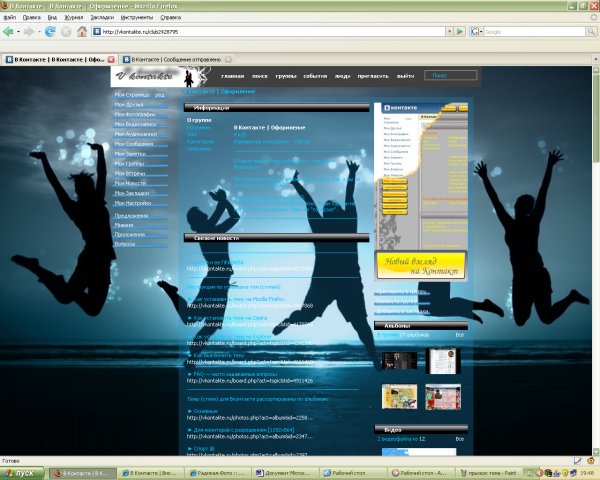Click the VK favicon in the address bar
600x480 pixels.
pyautogui.click(x=97, y=32)
